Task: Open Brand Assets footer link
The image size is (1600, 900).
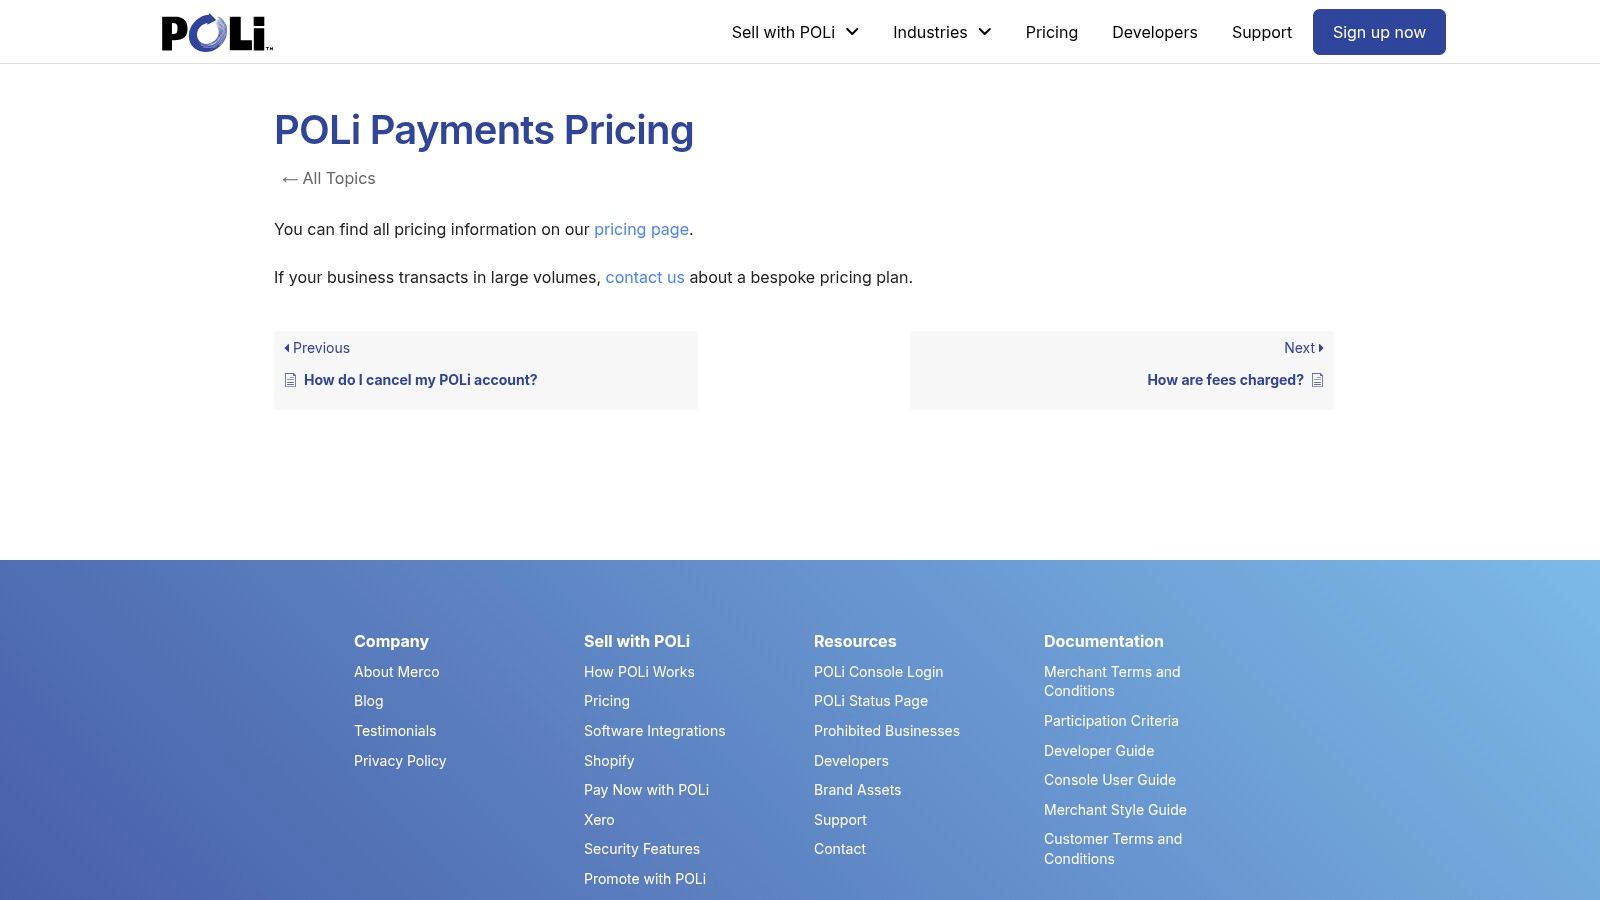Action: tap(857, 790)
